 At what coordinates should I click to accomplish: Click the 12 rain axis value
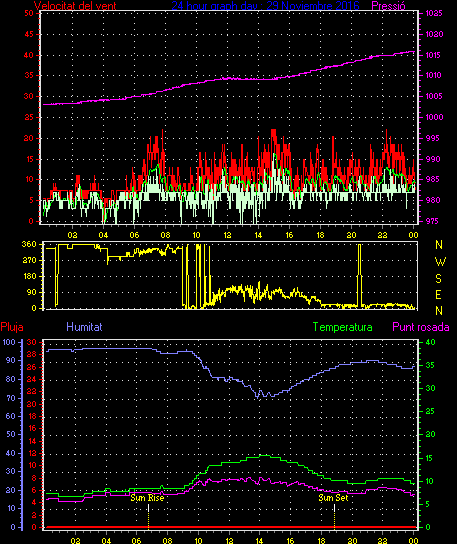pyautogui.click(x=32, y=453)
